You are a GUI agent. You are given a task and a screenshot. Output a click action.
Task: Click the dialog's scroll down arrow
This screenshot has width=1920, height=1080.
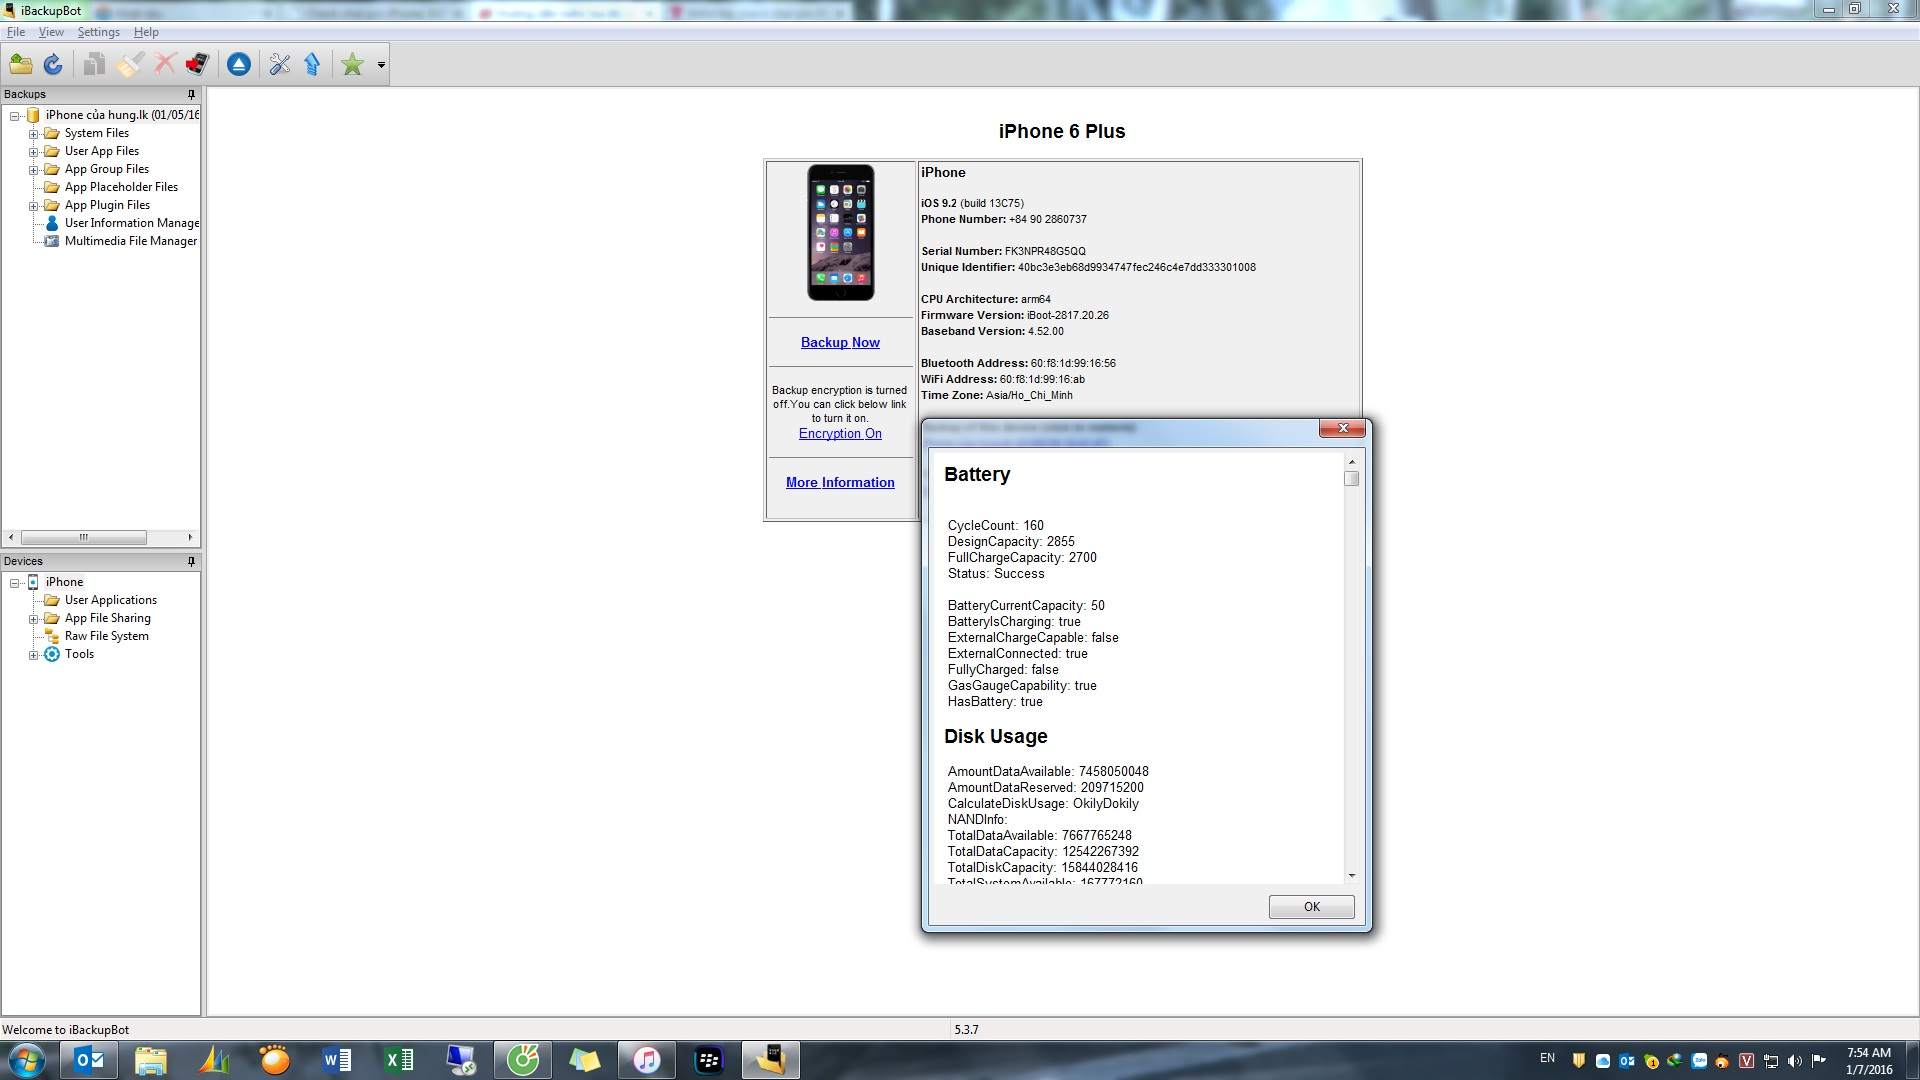[1352, 876]
